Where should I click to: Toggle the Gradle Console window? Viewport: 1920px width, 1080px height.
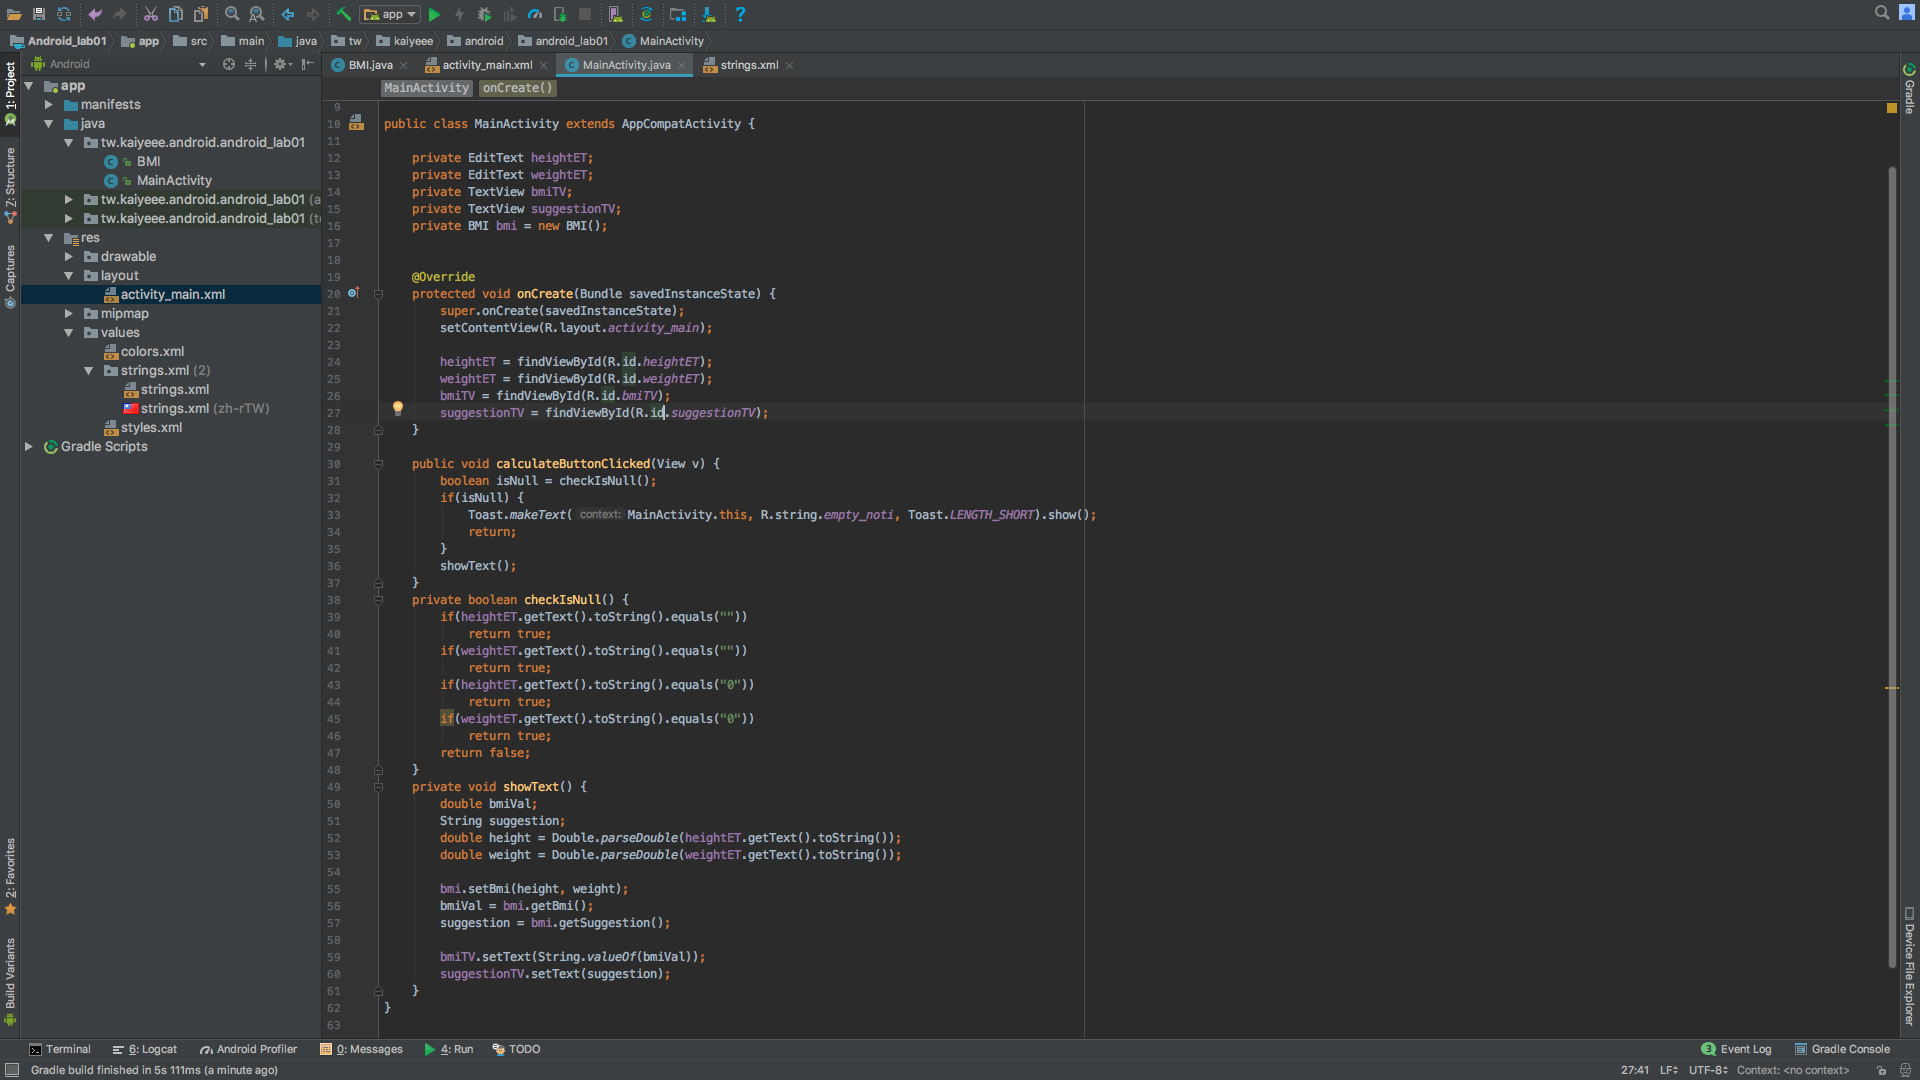point(1843,1049)
